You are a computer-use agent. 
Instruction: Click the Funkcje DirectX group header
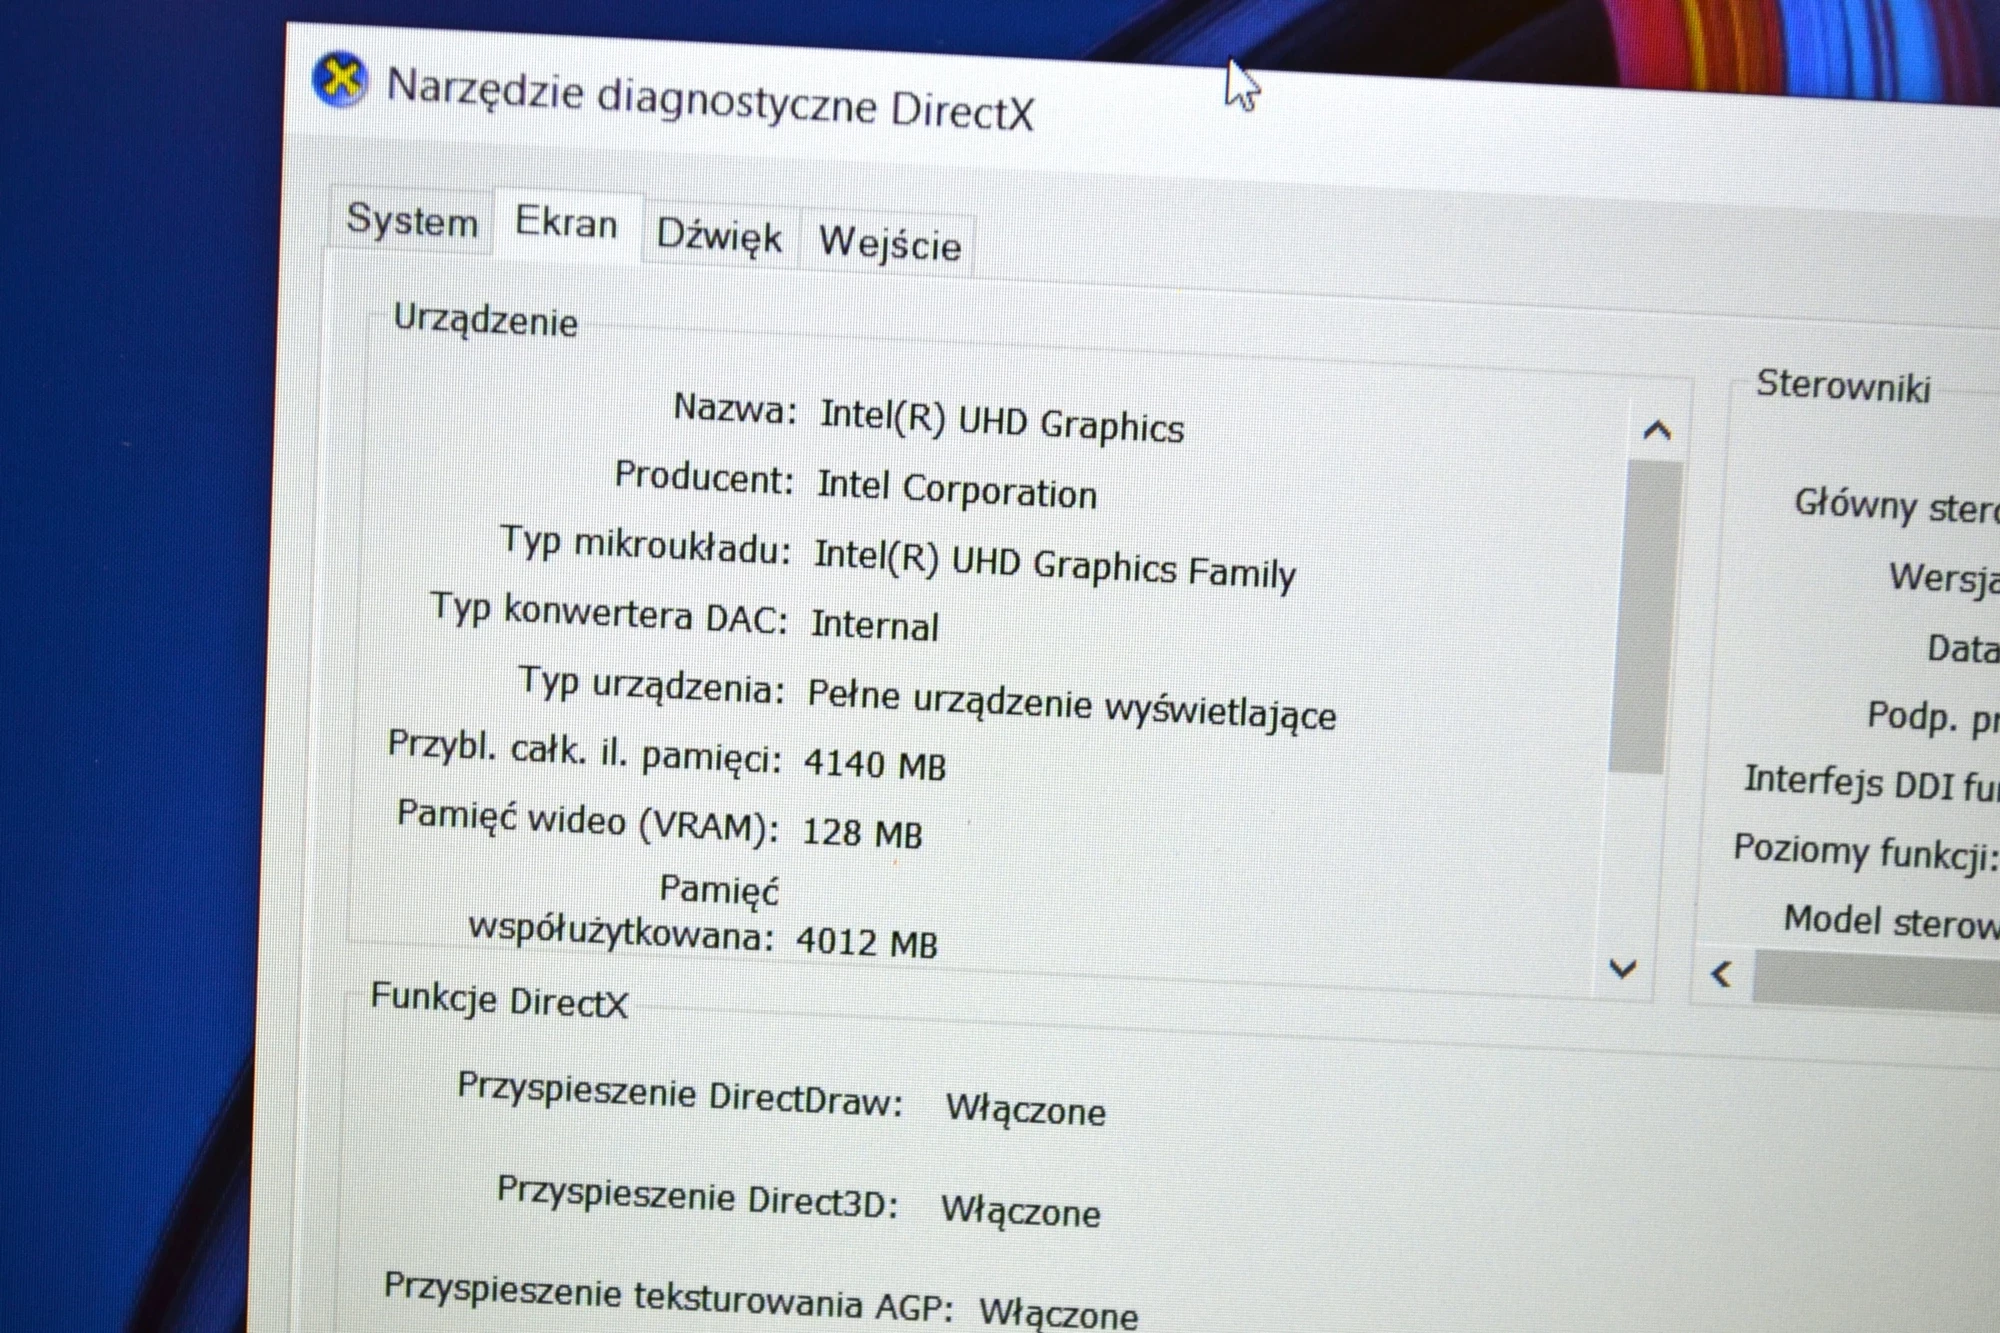tap(499, 1000)
